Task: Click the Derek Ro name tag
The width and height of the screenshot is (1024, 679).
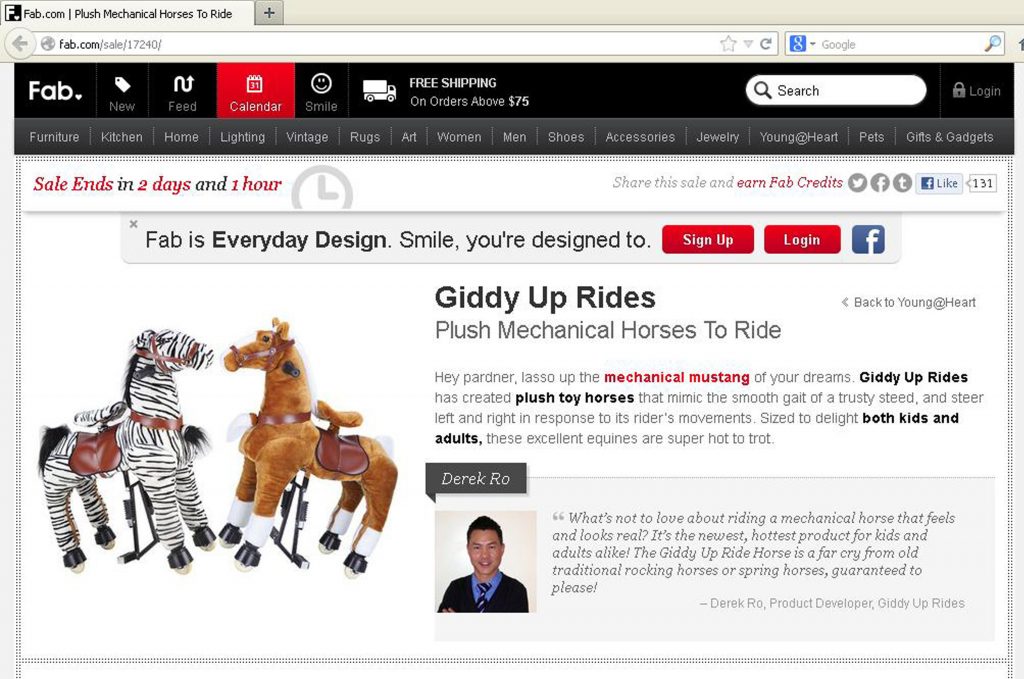Action: coord(475,479)
